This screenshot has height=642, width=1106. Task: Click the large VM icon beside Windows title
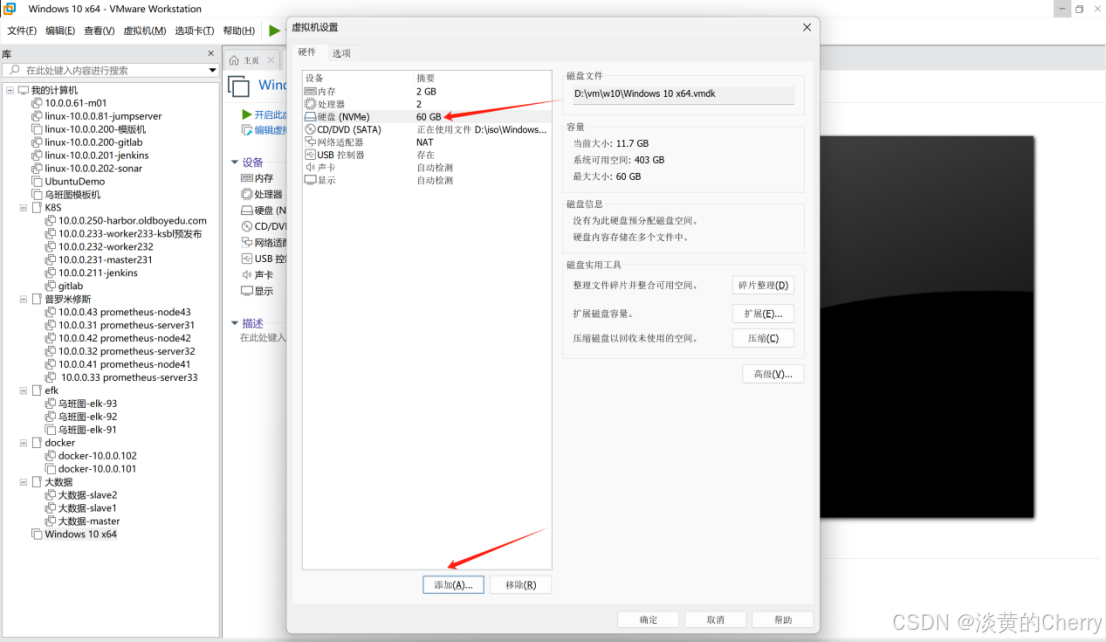pyautogui.click(x=238, y=86)
